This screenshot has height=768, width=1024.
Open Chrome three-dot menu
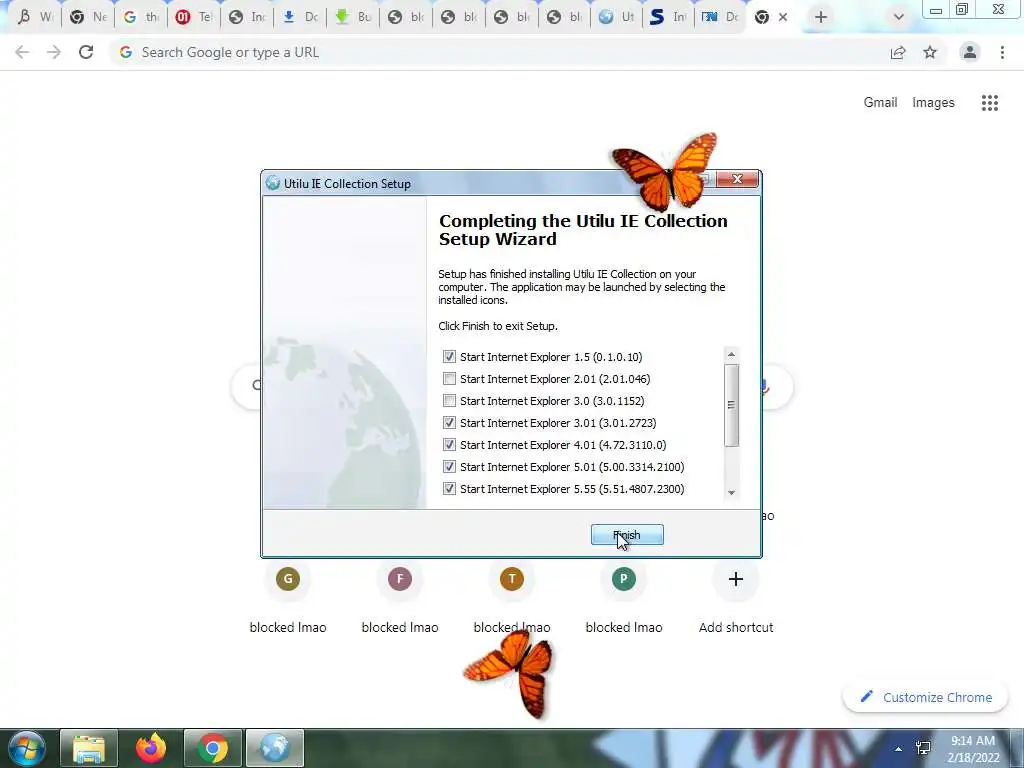pyautogui.click(x=1002, y=52)
